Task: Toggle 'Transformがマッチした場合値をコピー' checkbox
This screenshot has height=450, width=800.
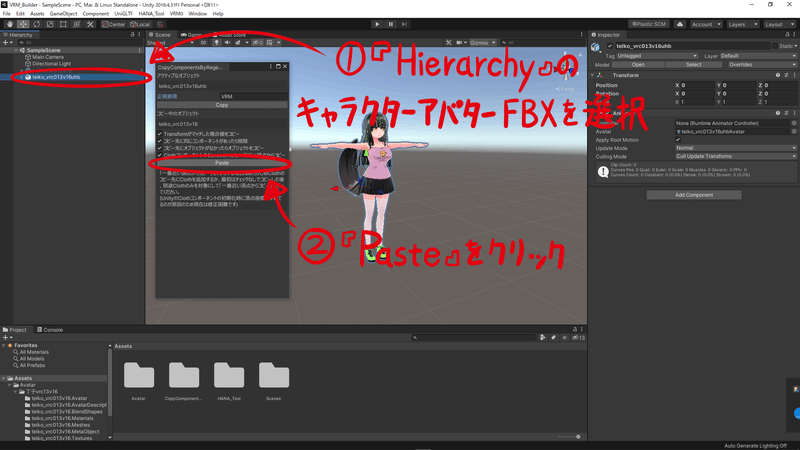Action: click(160, 134)
